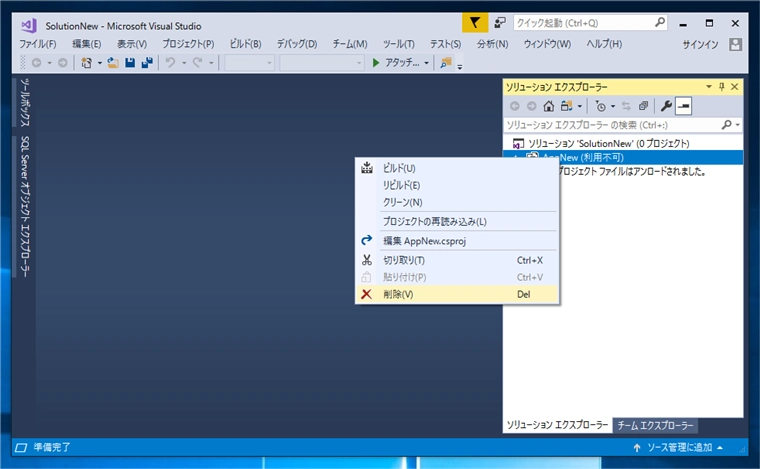Click sync with active document icon
Screen dimensions: 760x469
(x=626, y=106)
